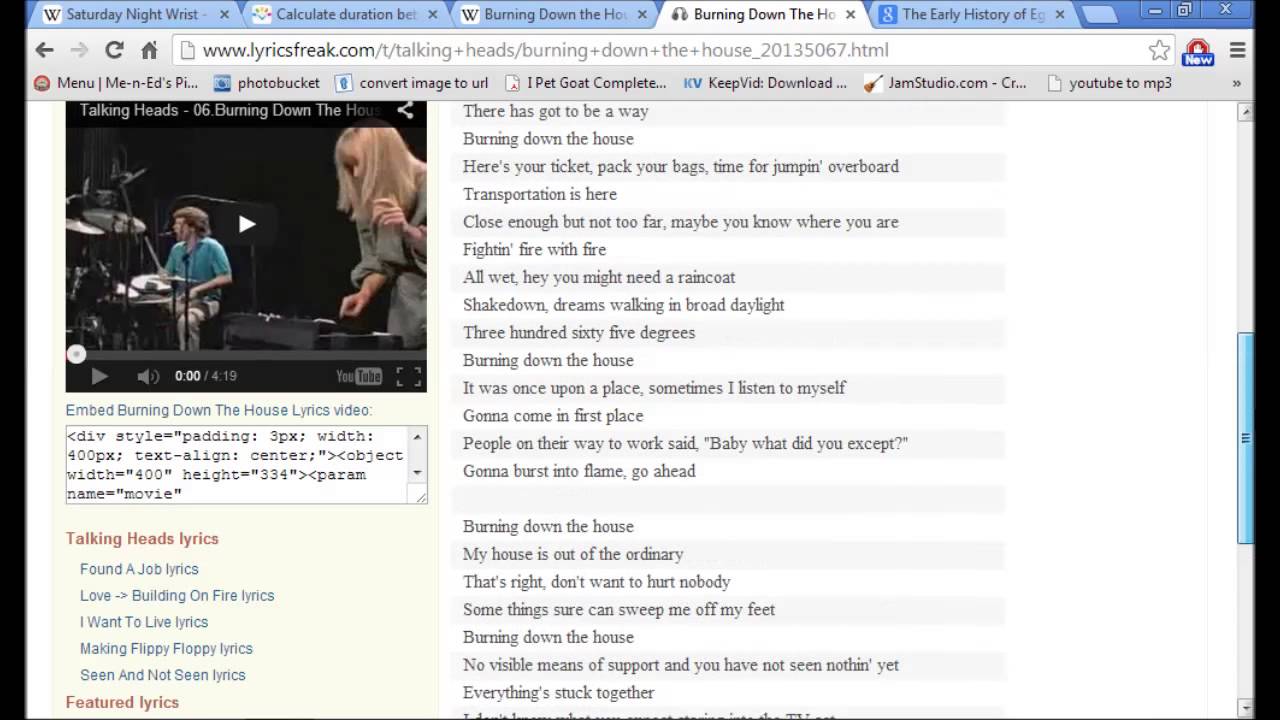Close the Early History of Egypt tab
The width and height of the screenshot is (1280, 720).
1060,15
